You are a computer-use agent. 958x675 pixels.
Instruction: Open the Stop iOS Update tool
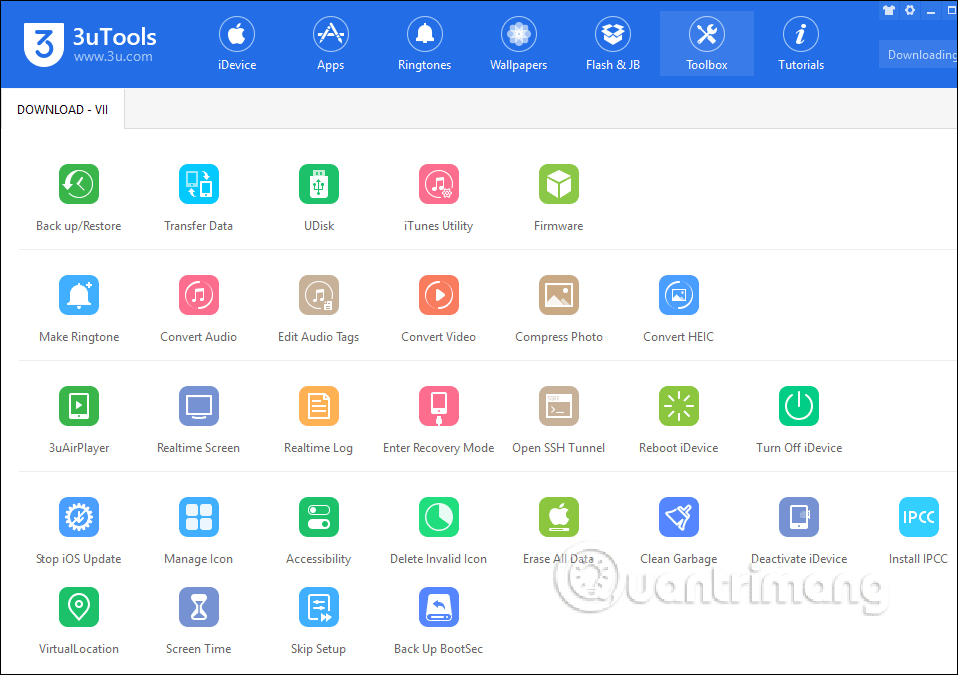coord(79,517)
